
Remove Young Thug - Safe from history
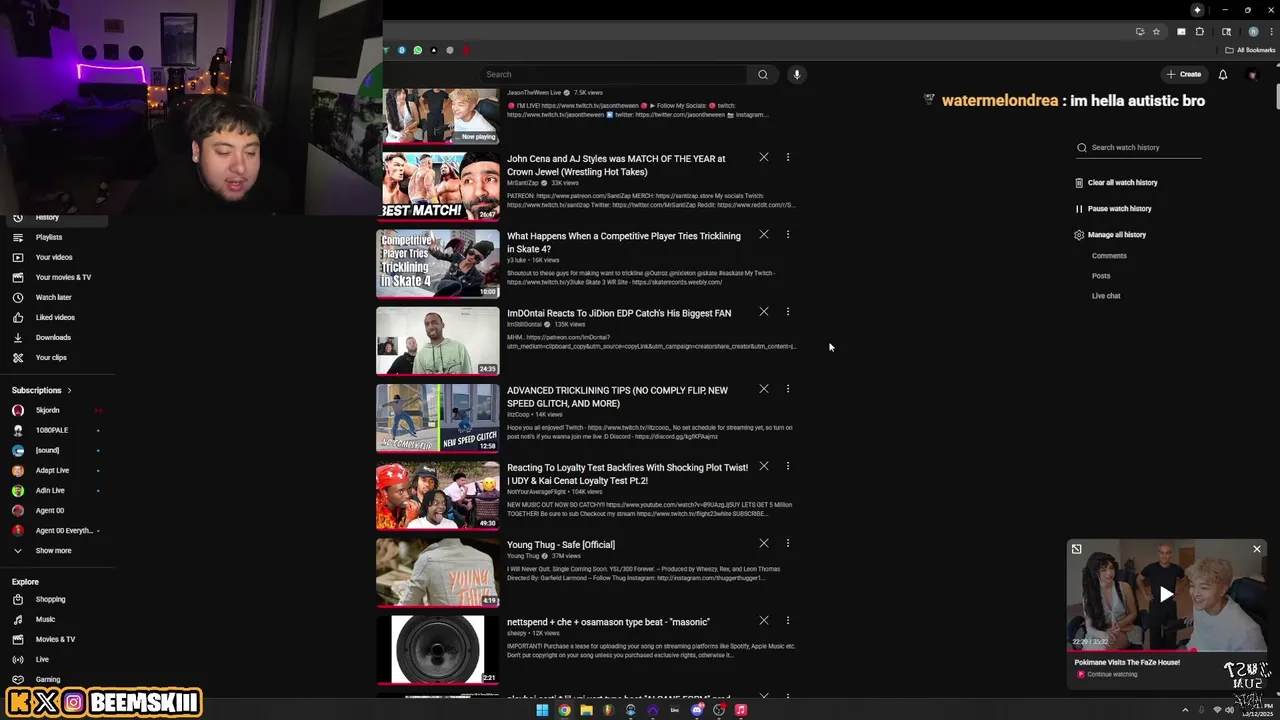[764, 543]
